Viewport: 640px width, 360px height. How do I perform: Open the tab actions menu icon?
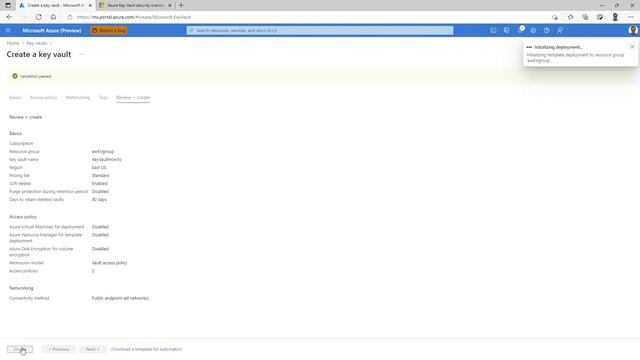coord(8,5)
